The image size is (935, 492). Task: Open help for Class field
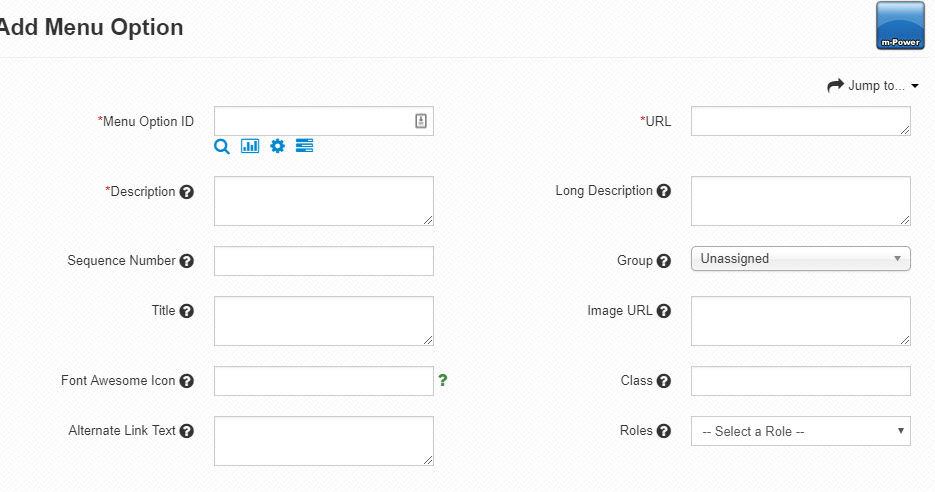coord(664,381)
